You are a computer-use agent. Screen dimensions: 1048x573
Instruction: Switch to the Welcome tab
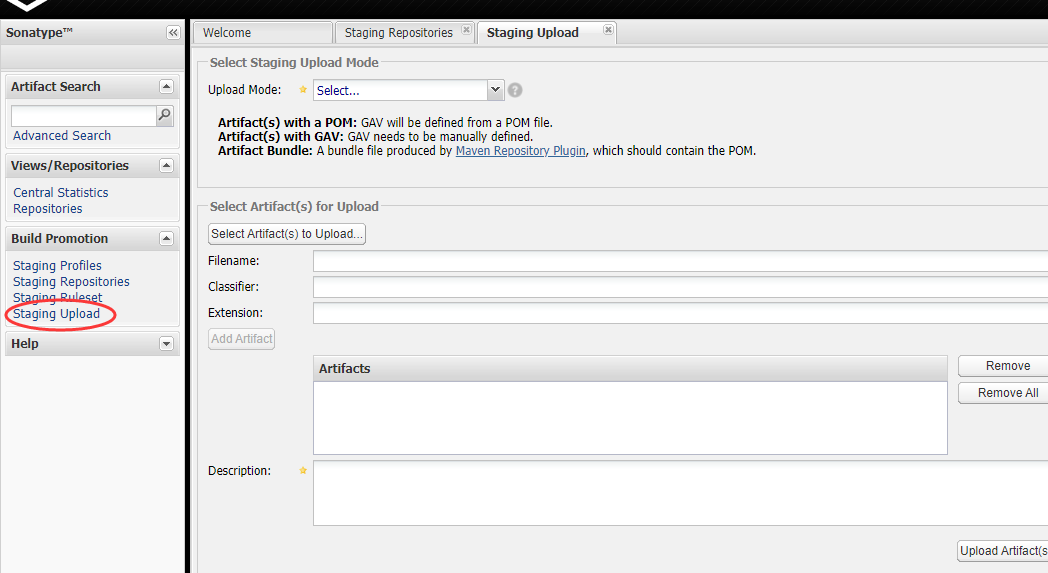click(262, 33)
